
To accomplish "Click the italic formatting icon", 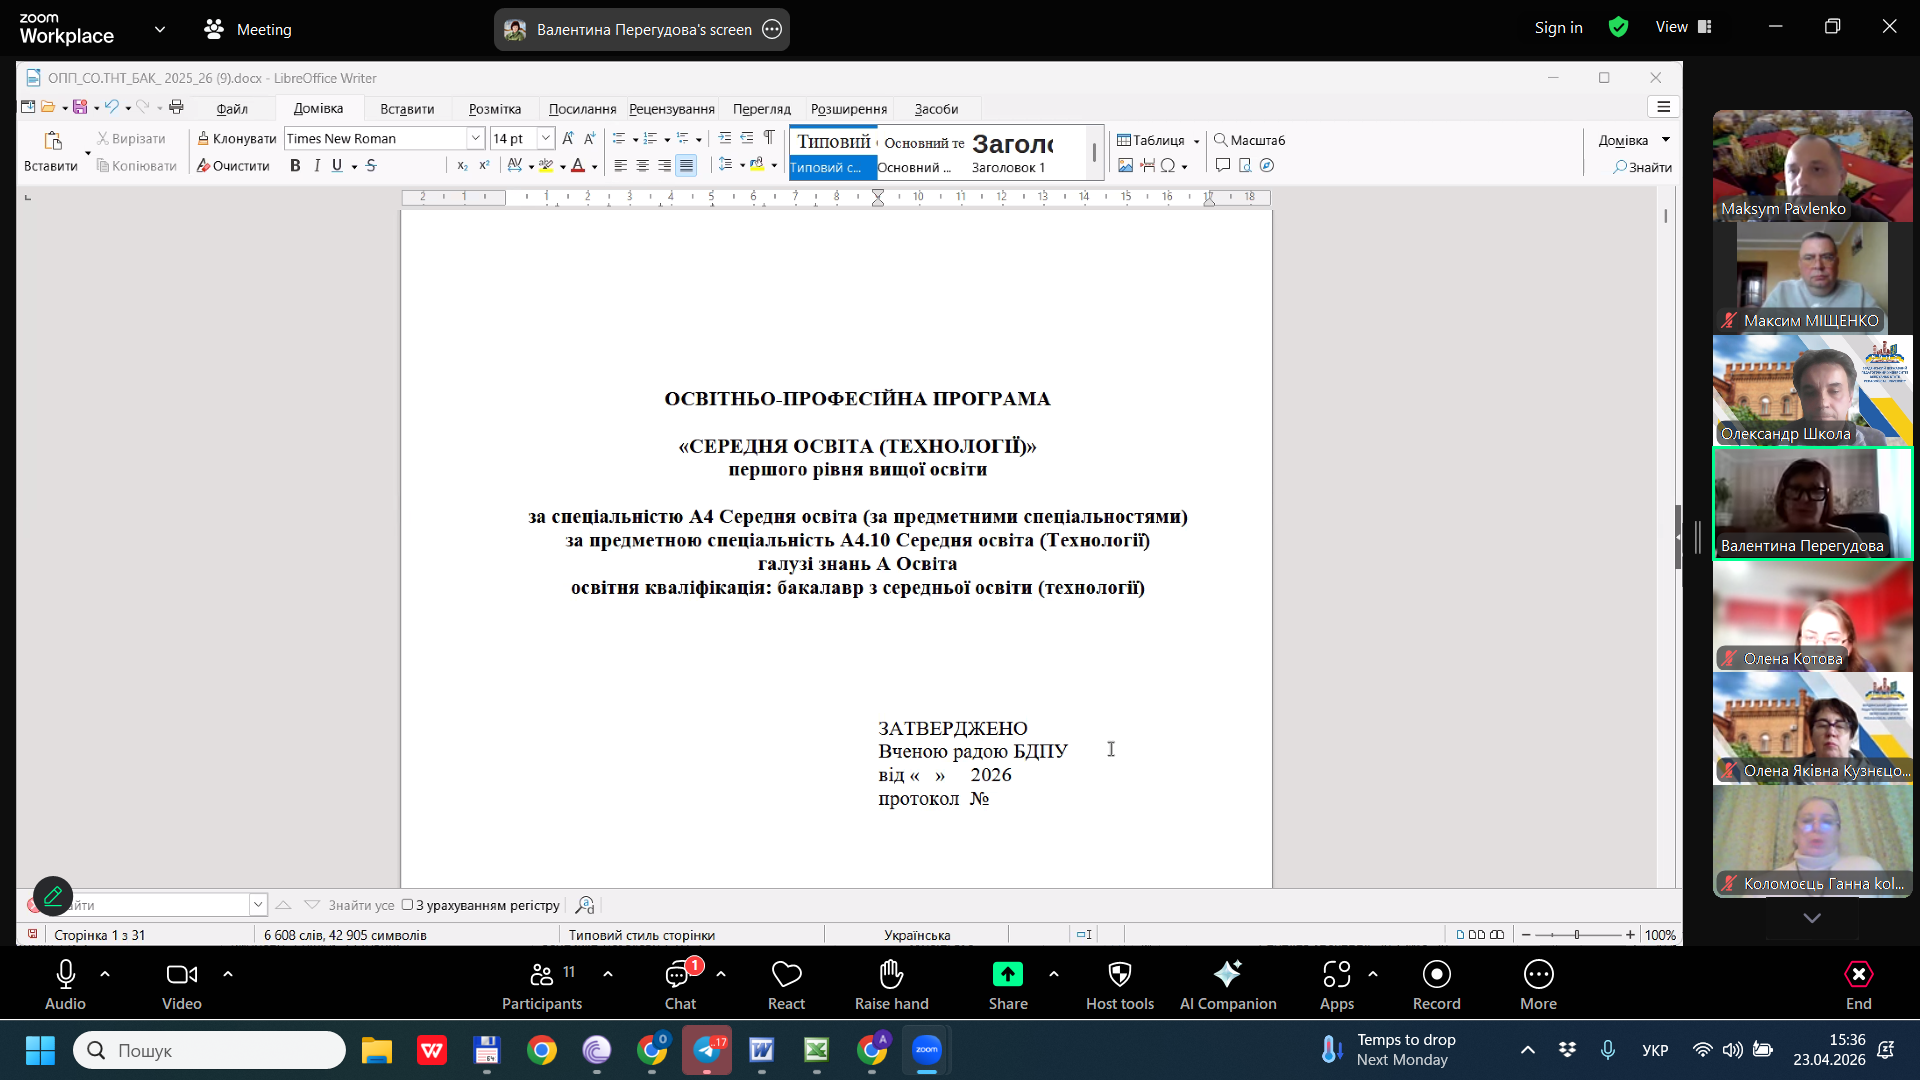I will 317,166.
